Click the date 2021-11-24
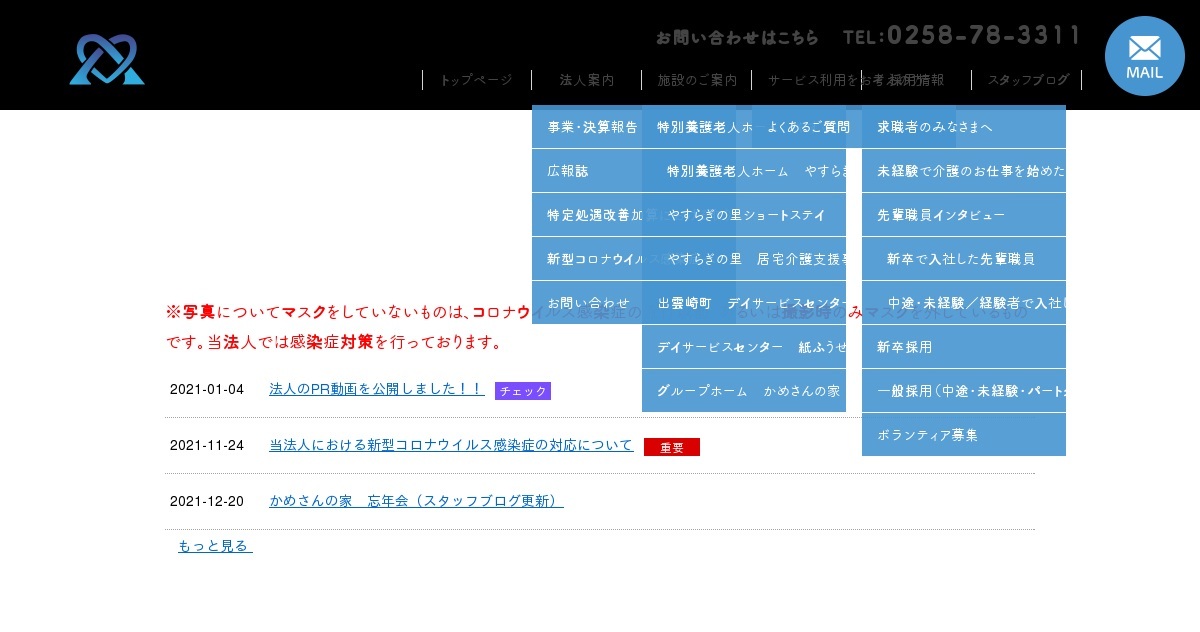The height and width of the screenshot is (632, 1200). tap(207, 445)
